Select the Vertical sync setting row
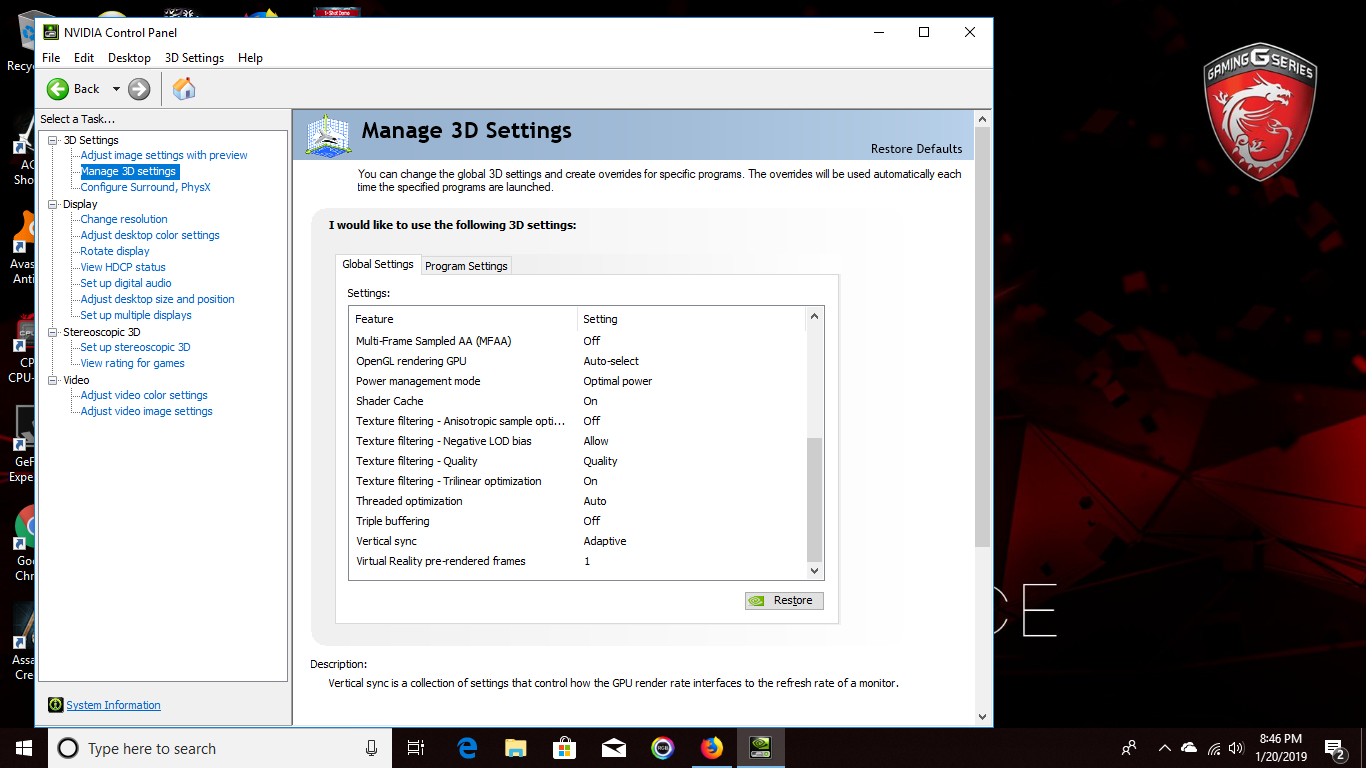Viewport: 1366px width, 768px height. tap(578, 541)
